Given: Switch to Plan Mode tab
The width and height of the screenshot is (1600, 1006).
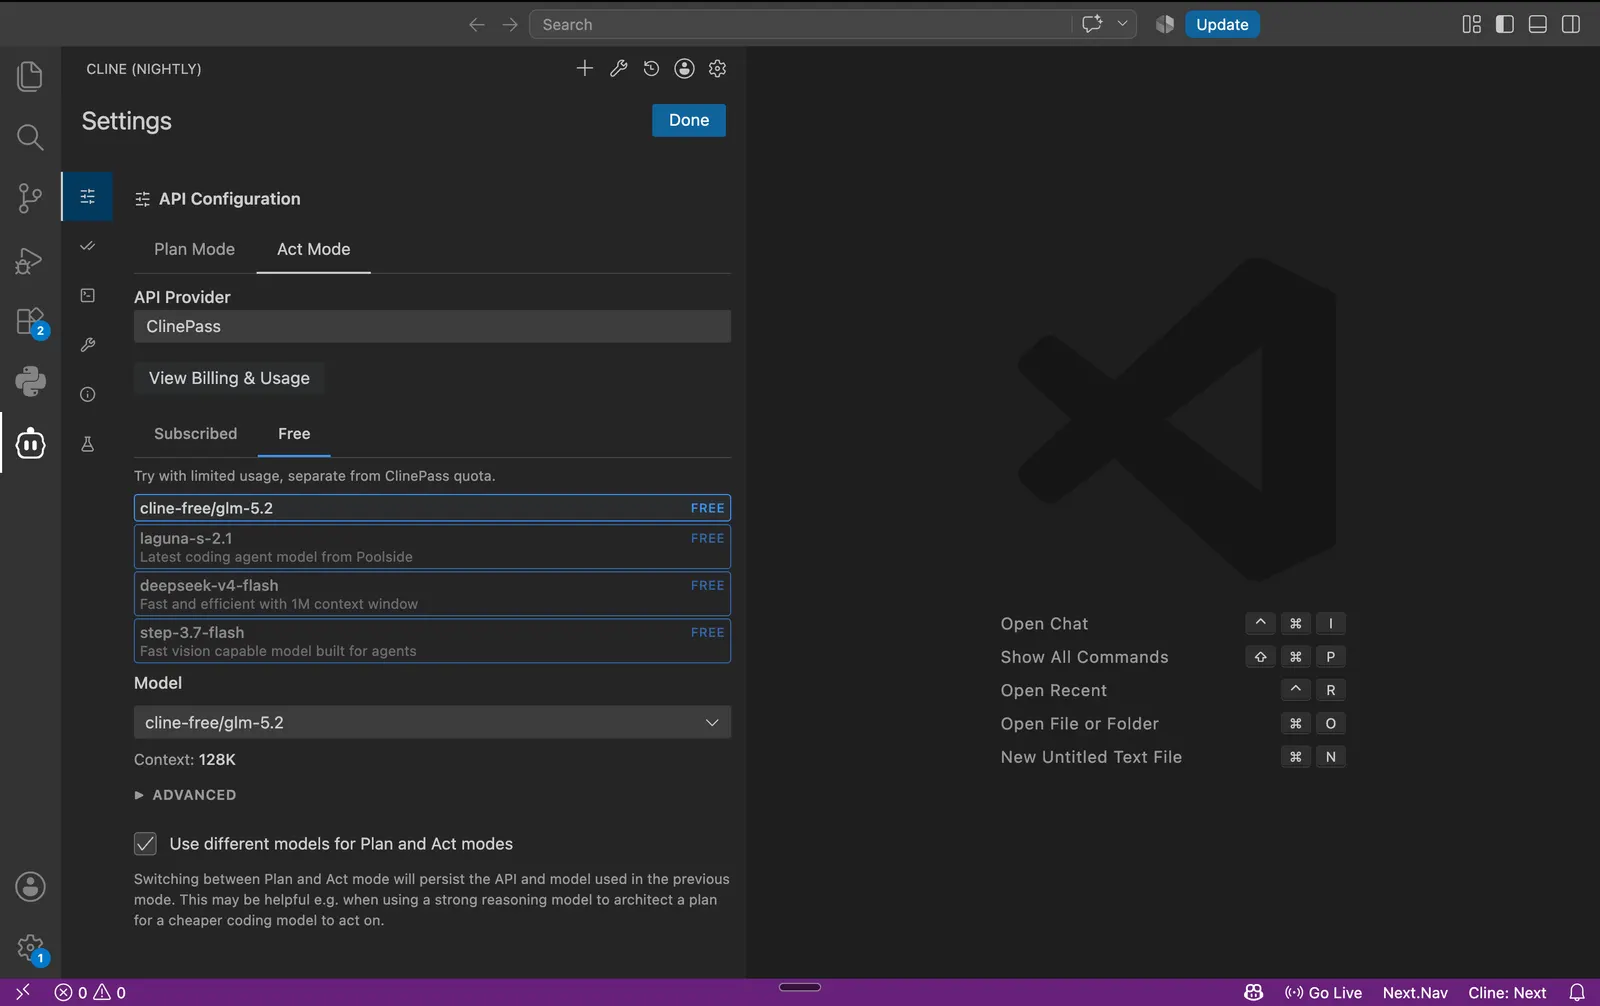Looking at the screenshot, I should pyautogui.click(x=194, y=249).
